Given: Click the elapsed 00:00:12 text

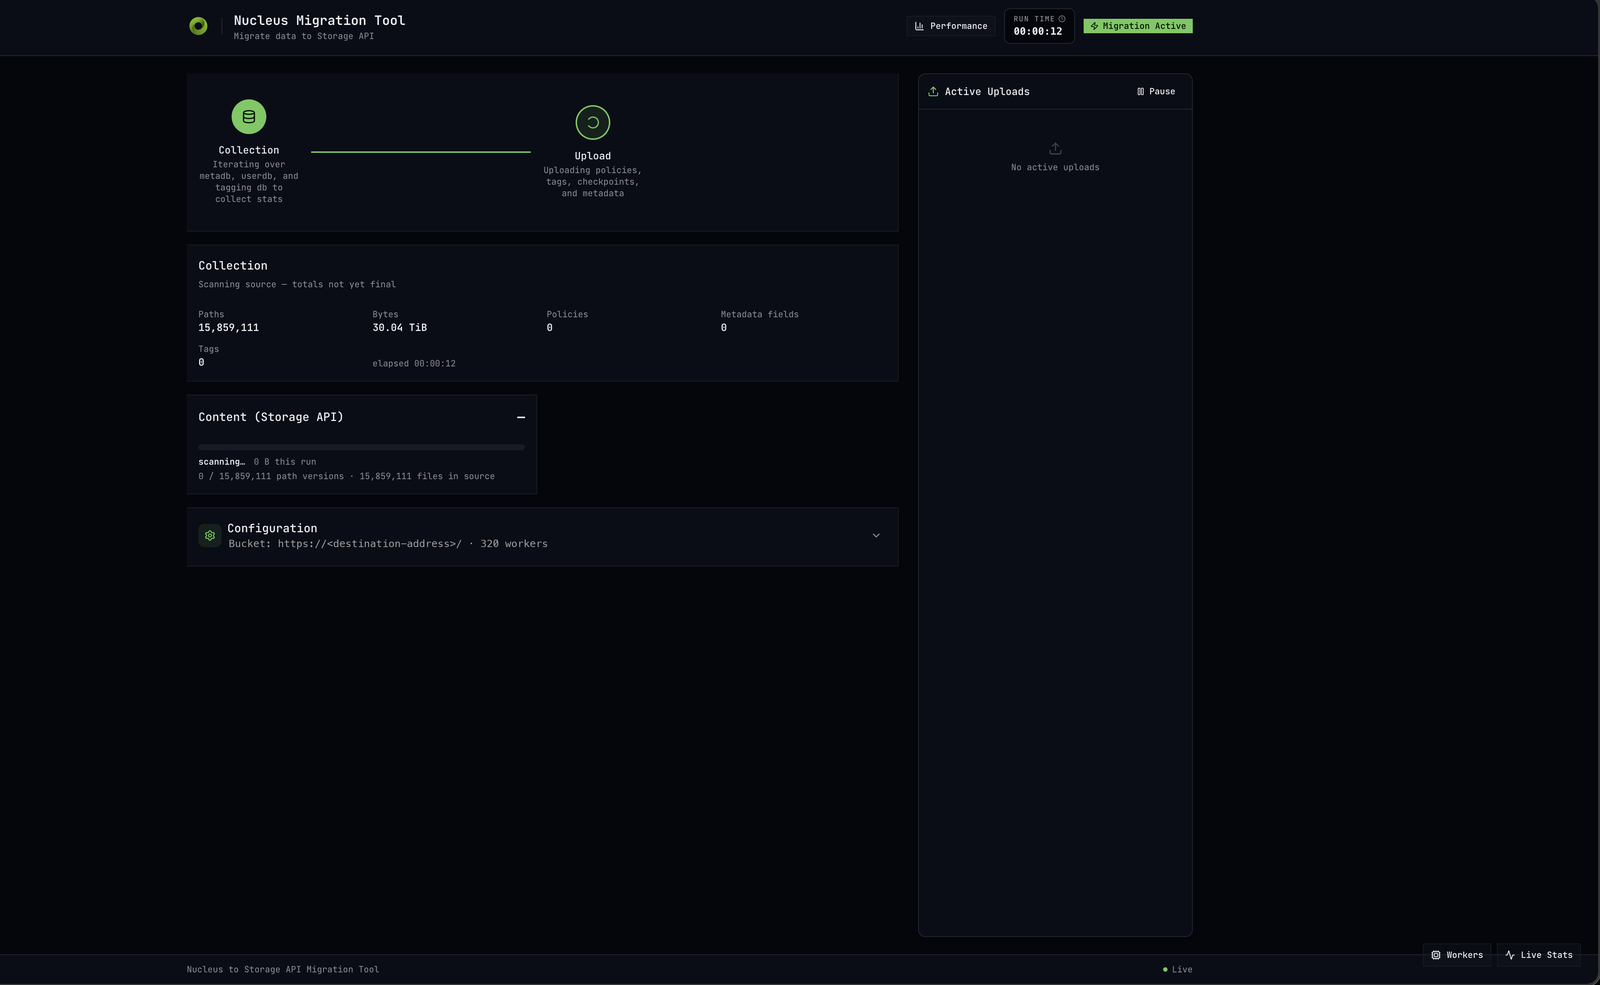Looking at the screenshot, I should [414, 364].
